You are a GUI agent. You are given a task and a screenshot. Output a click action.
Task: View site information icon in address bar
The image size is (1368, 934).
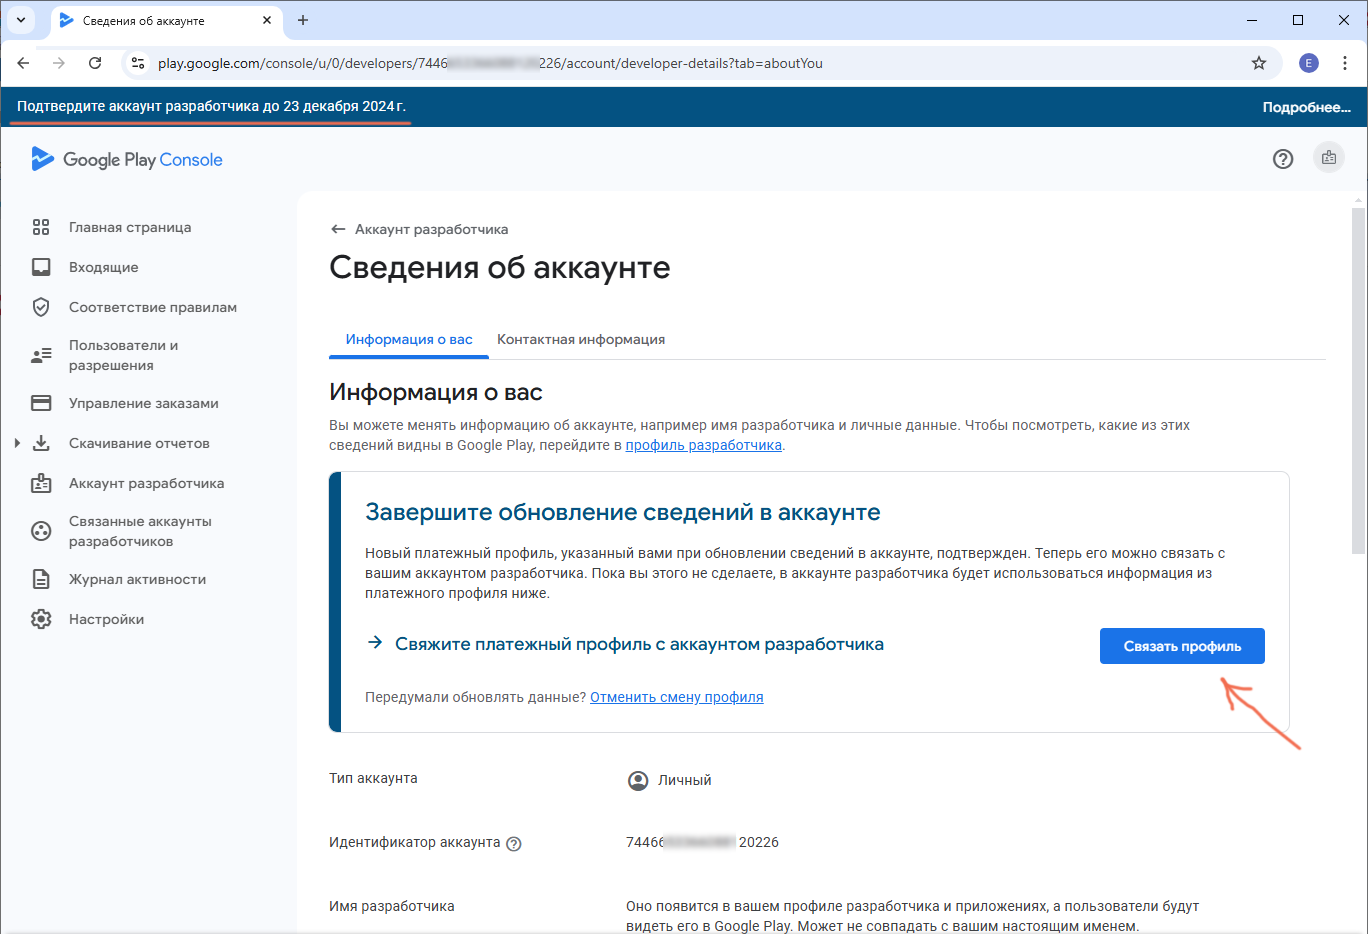139,63
